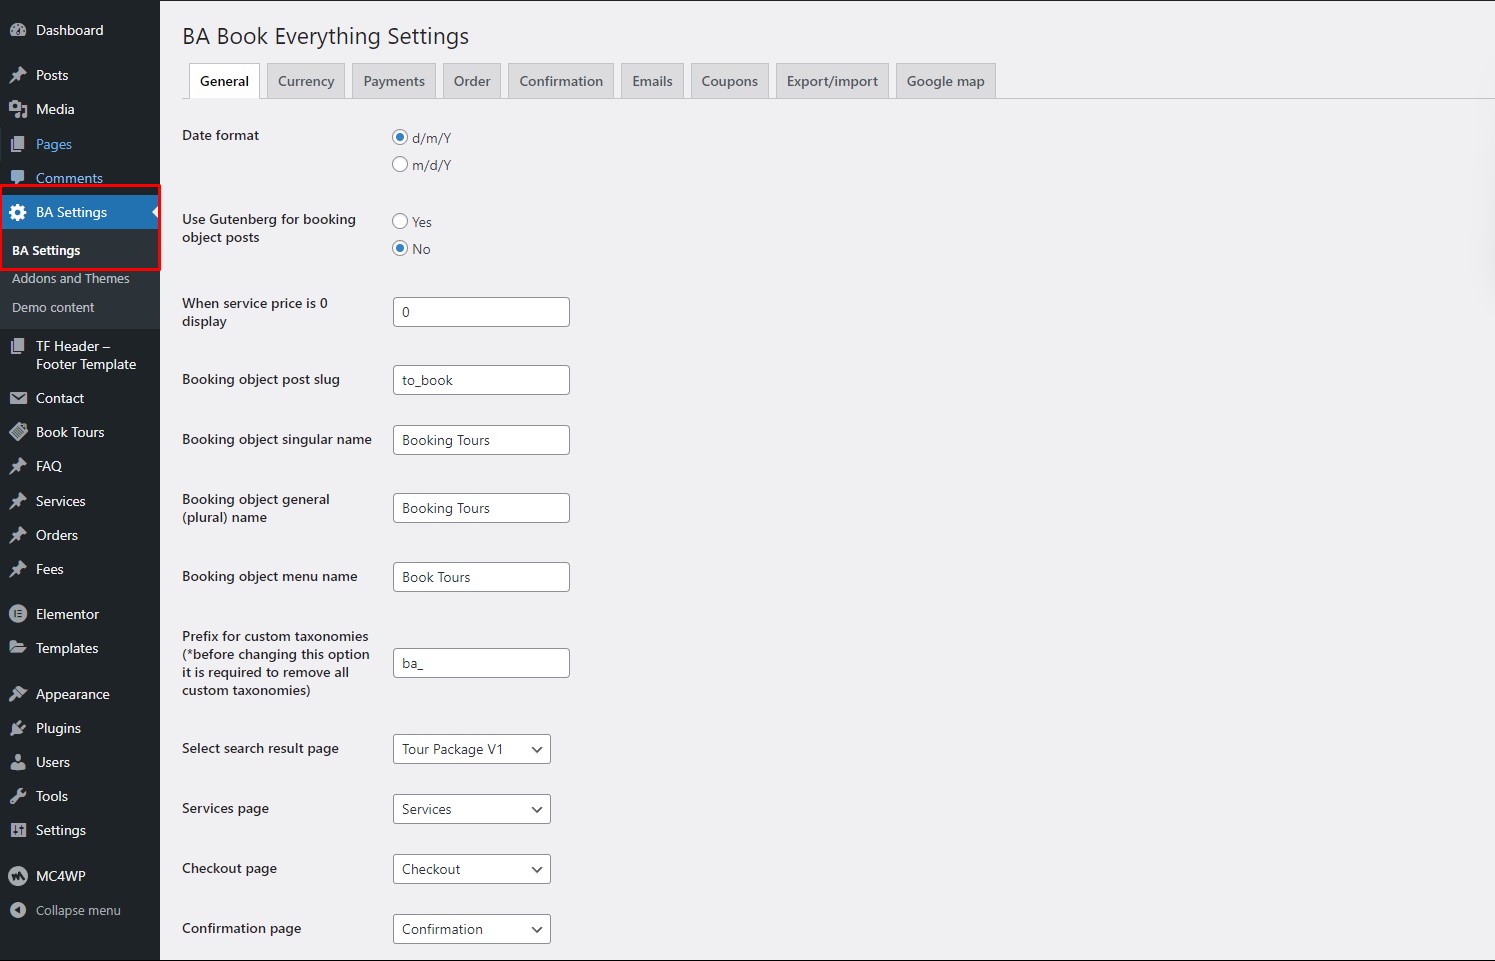Switch to the Confirmation tab

(561, 81)
